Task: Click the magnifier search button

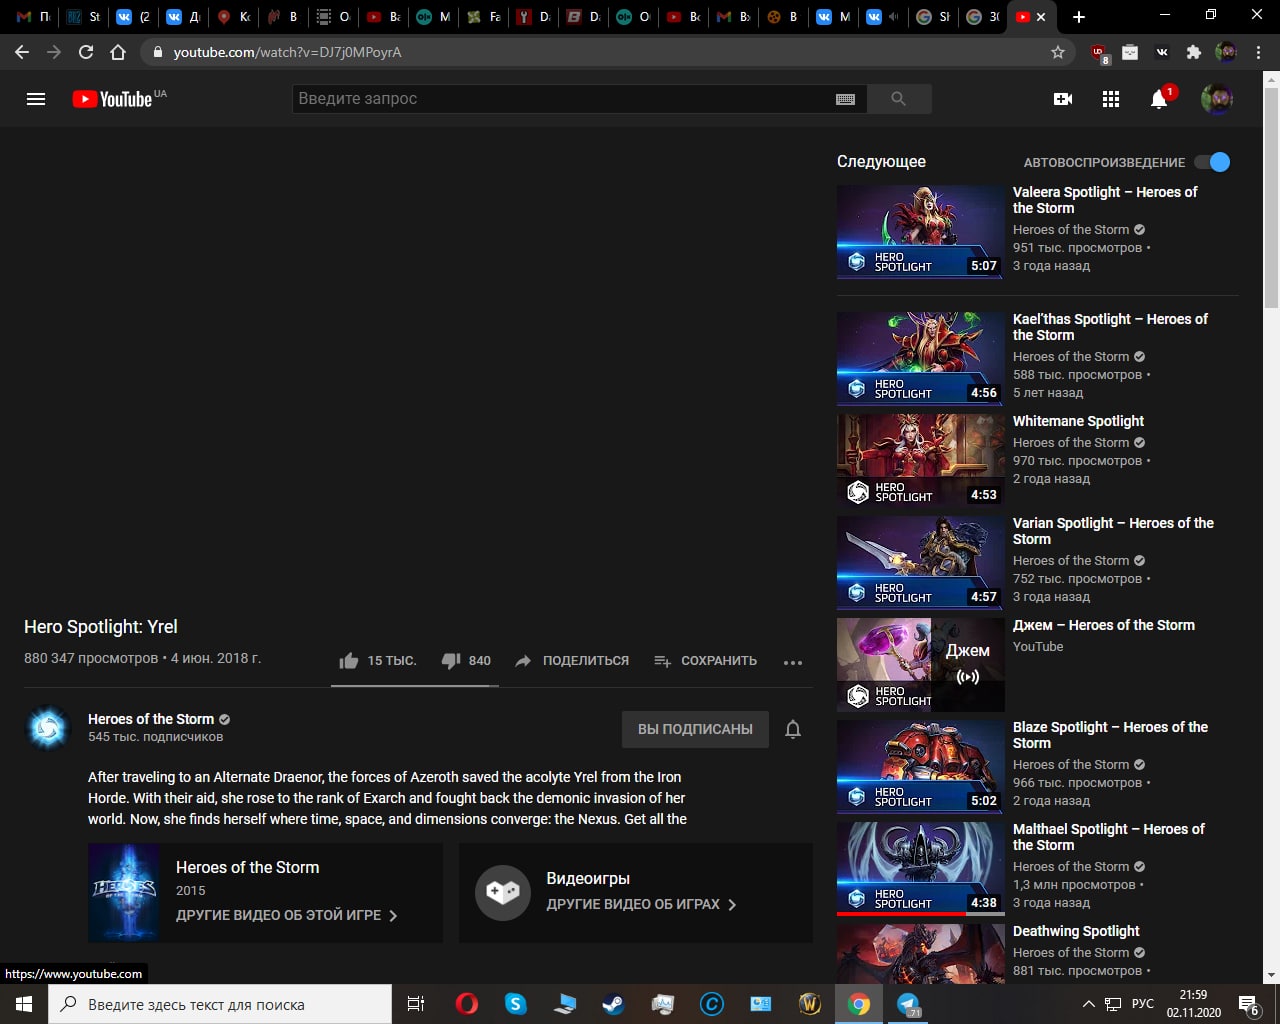Action: [x=898, y=99]
